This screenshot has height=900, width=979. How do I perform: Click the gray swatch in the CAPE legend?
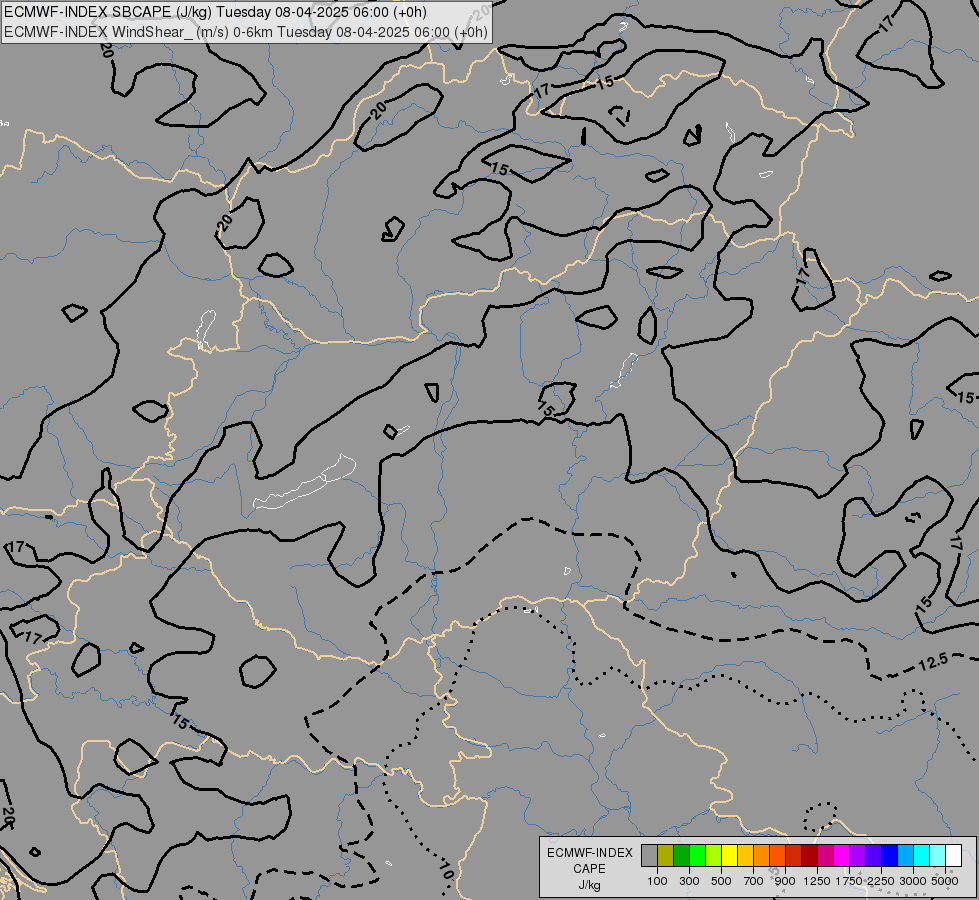[649, 856]
